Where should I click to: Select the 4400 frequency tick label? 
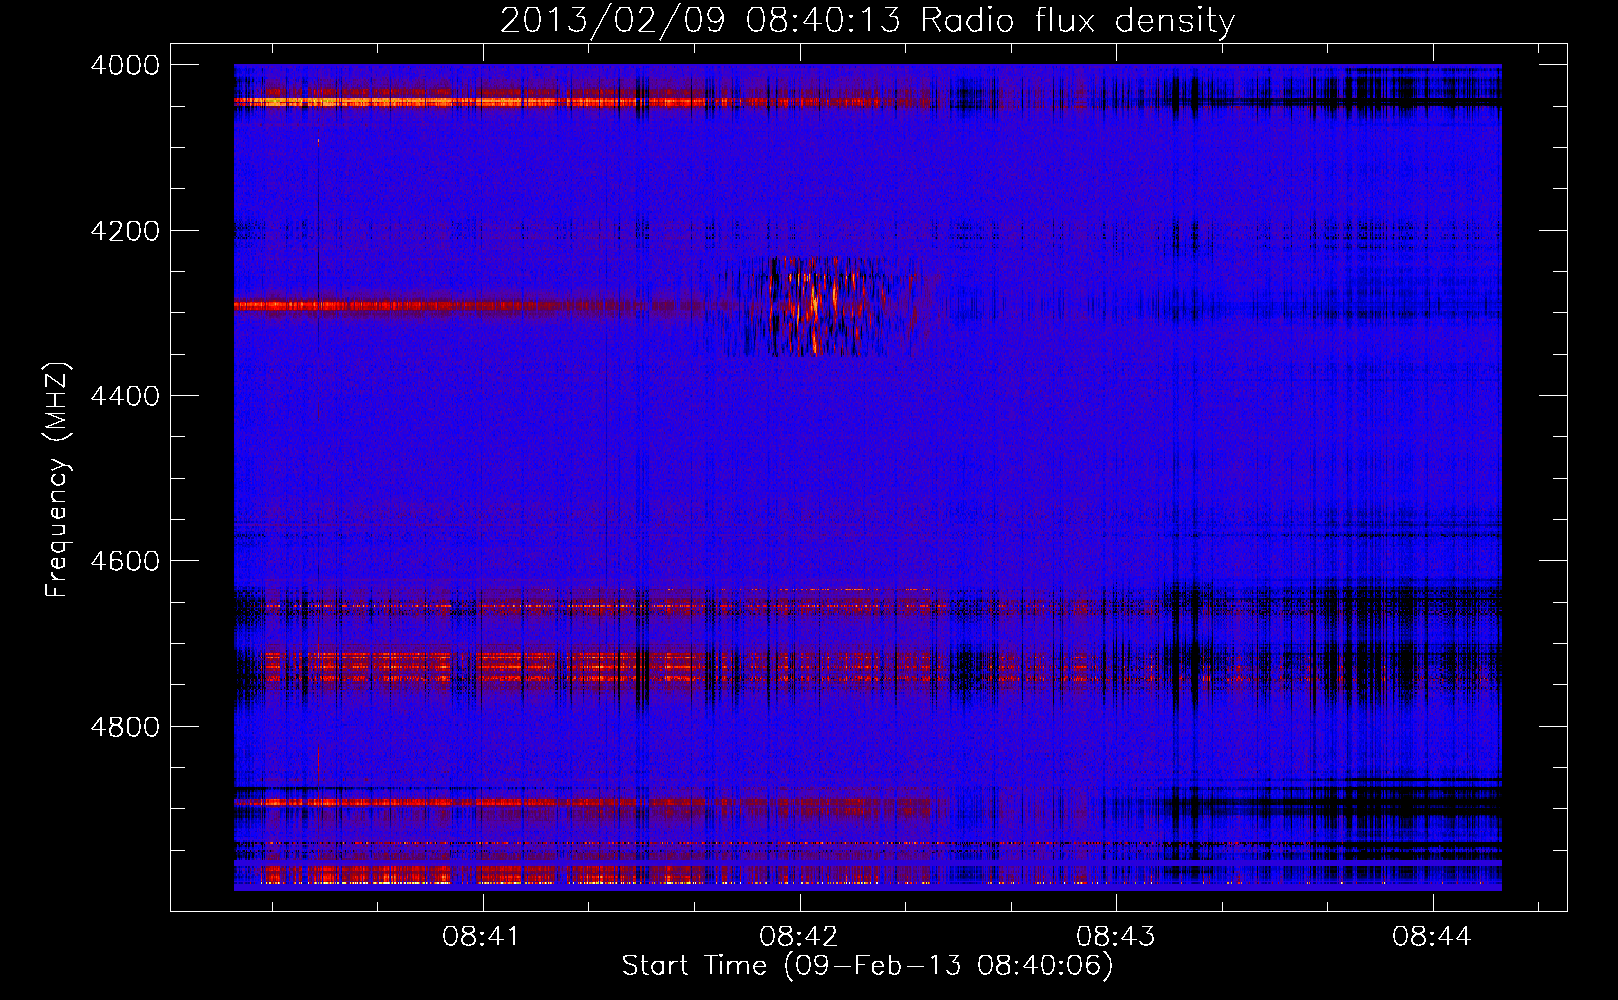coord(125,396)
